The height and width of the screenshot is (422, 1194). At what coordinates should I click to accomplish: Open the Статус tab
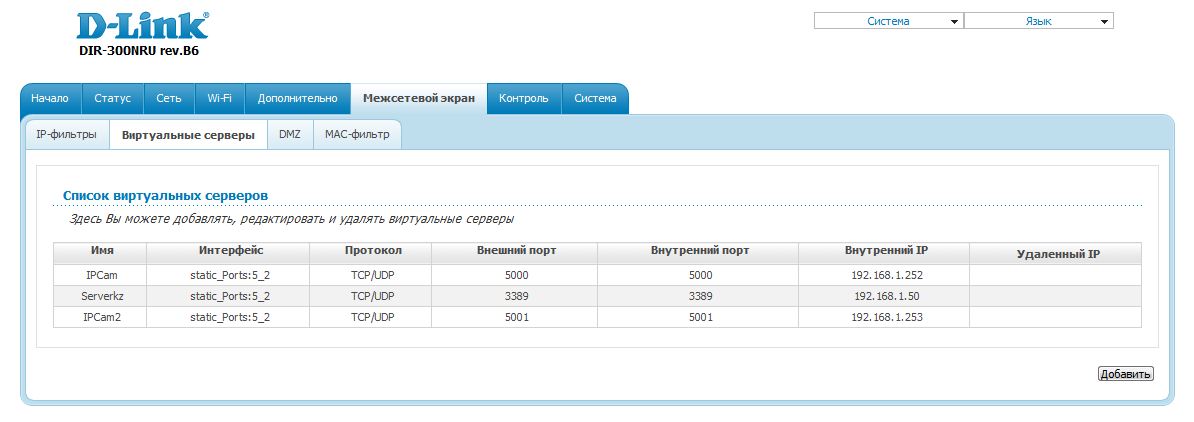tap(113, 99)
